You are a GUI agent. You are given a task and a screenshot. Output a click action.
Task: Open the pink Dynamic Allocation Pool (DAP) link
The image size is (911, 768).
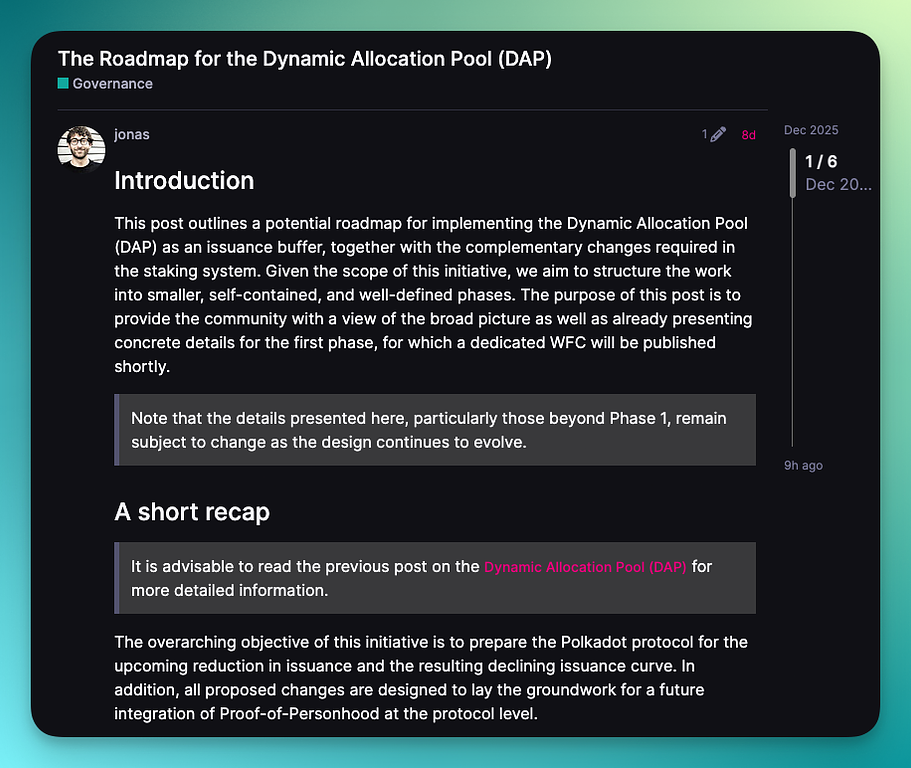point(585,567)
